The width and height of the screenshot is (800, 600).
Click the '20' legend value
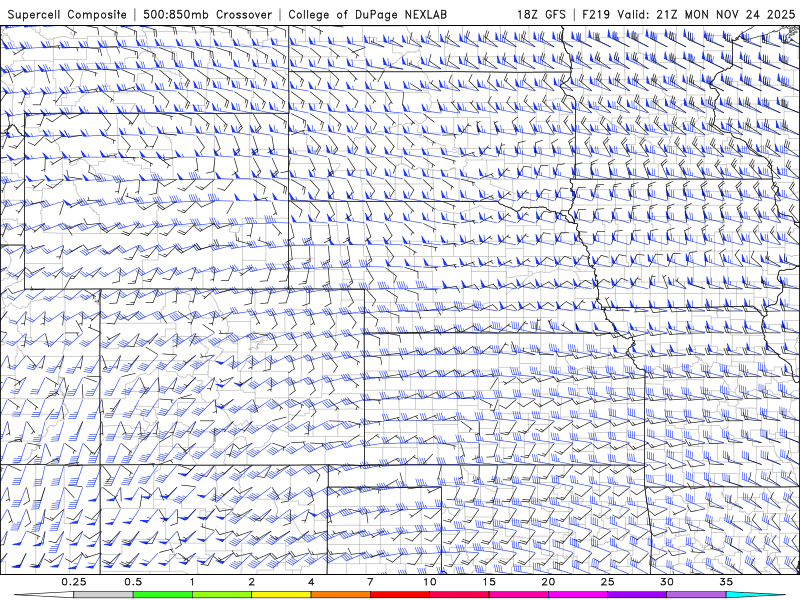point(548,582)
